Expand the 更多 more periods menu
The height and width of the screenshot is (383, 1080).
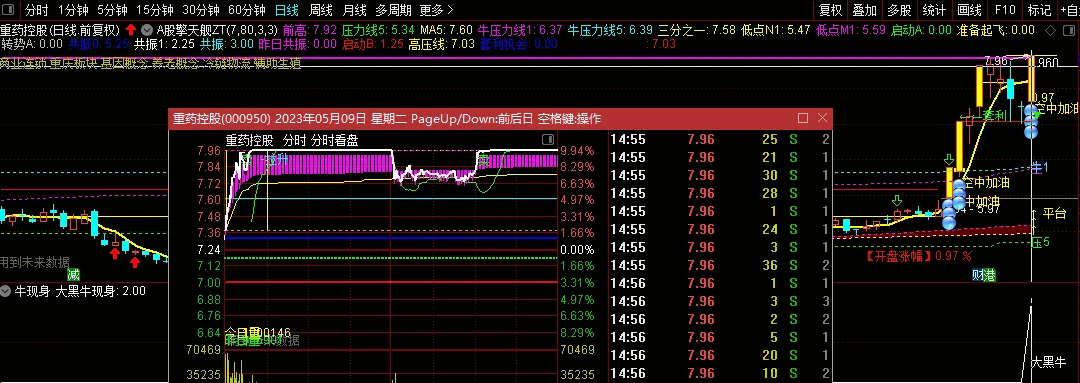click(x=437, y=10)
